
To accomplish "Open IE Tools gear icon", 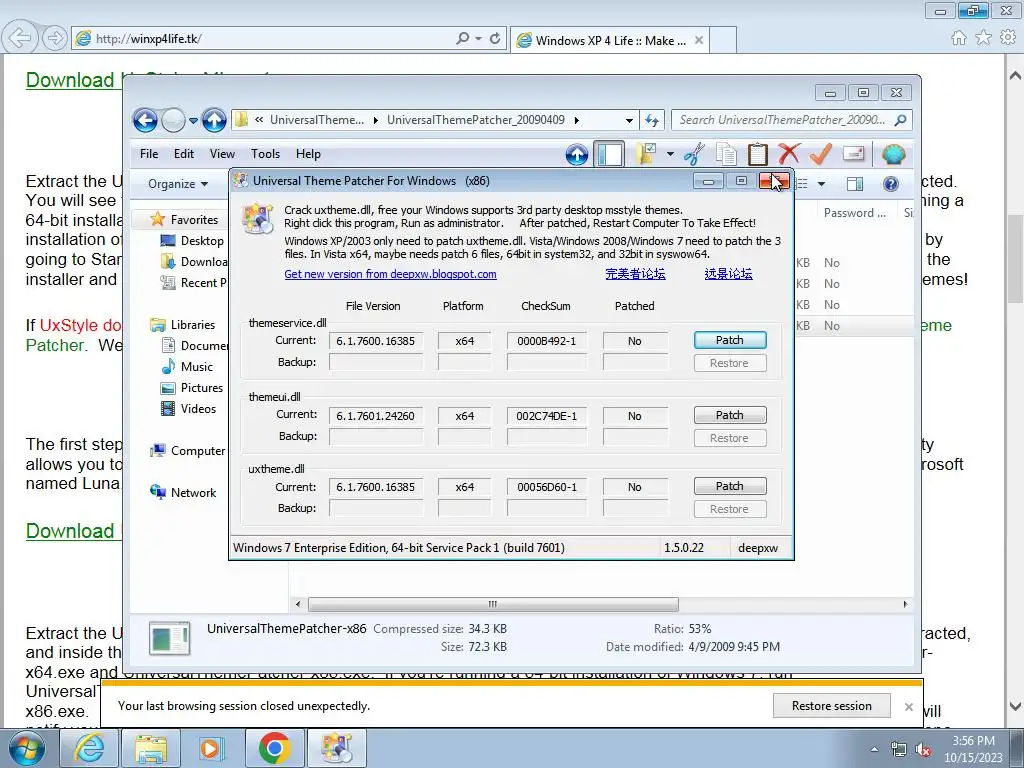I will pyautogui.click(x=1008, y=38).
